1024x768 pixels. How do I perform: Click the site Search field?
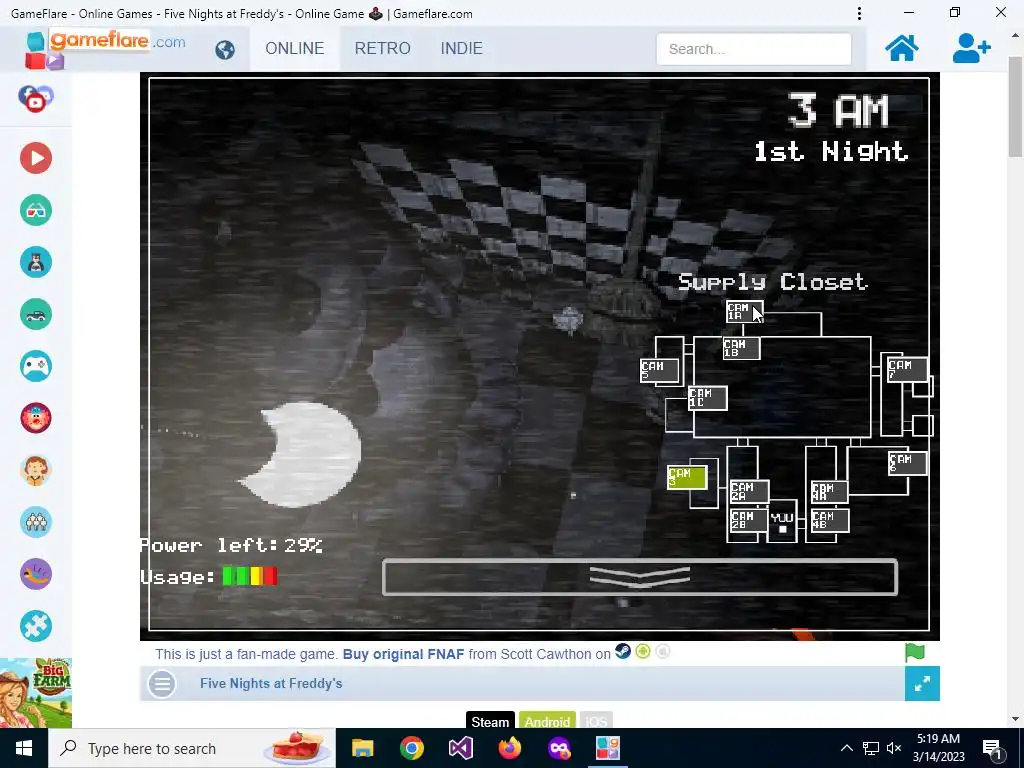tap(754, 49)
